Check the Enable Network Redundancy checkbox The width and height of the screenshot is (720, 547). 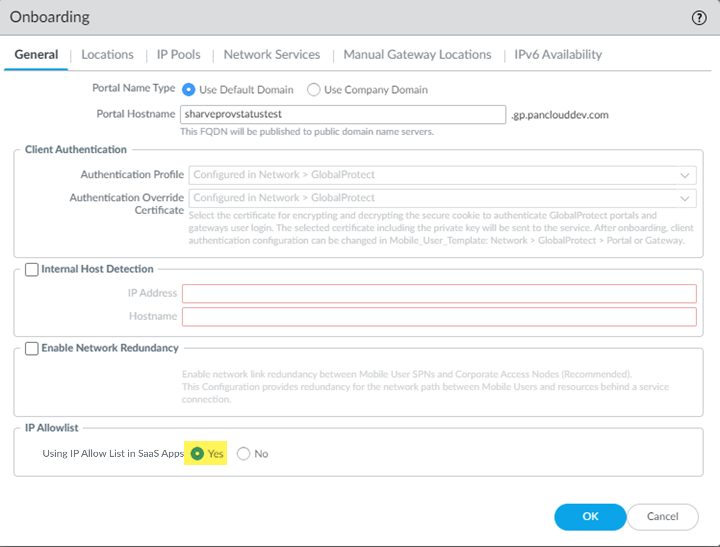point(32,348)
